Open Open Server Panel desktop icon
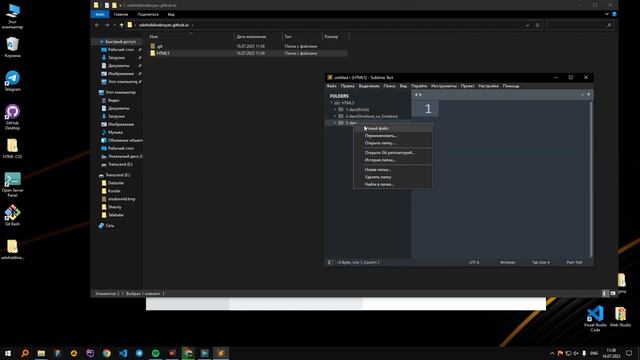This screenshot has width=640, height=360. [13, 184]
